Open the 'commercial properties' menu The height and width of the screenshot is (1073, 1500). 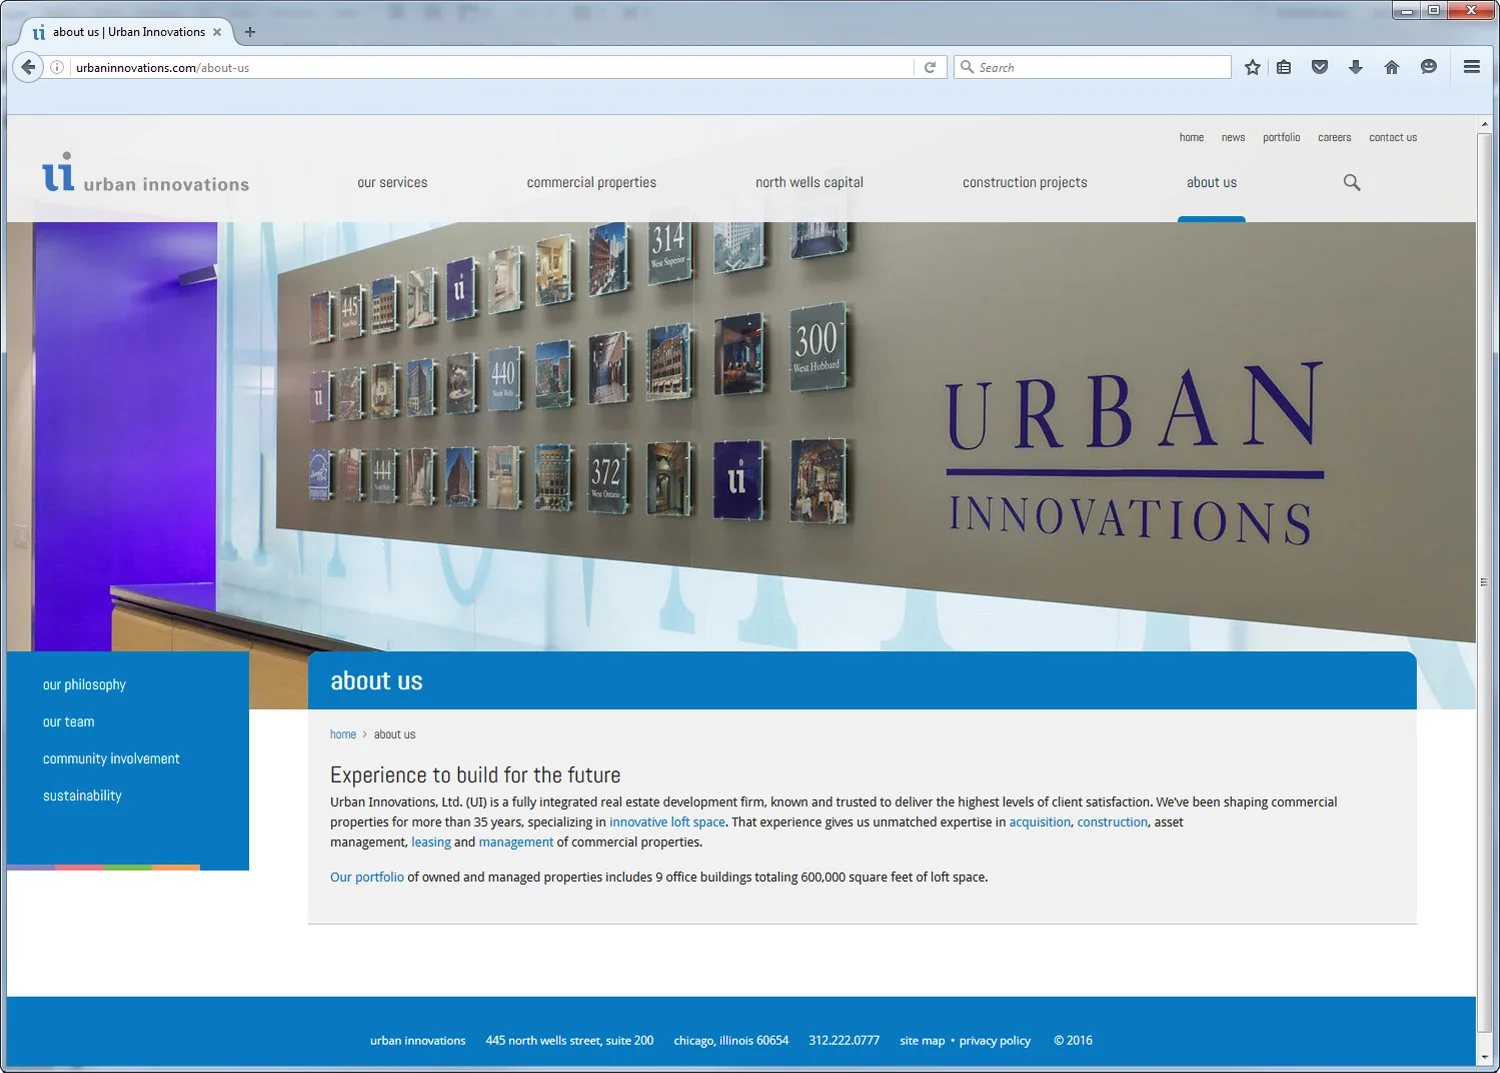point(592,183)
